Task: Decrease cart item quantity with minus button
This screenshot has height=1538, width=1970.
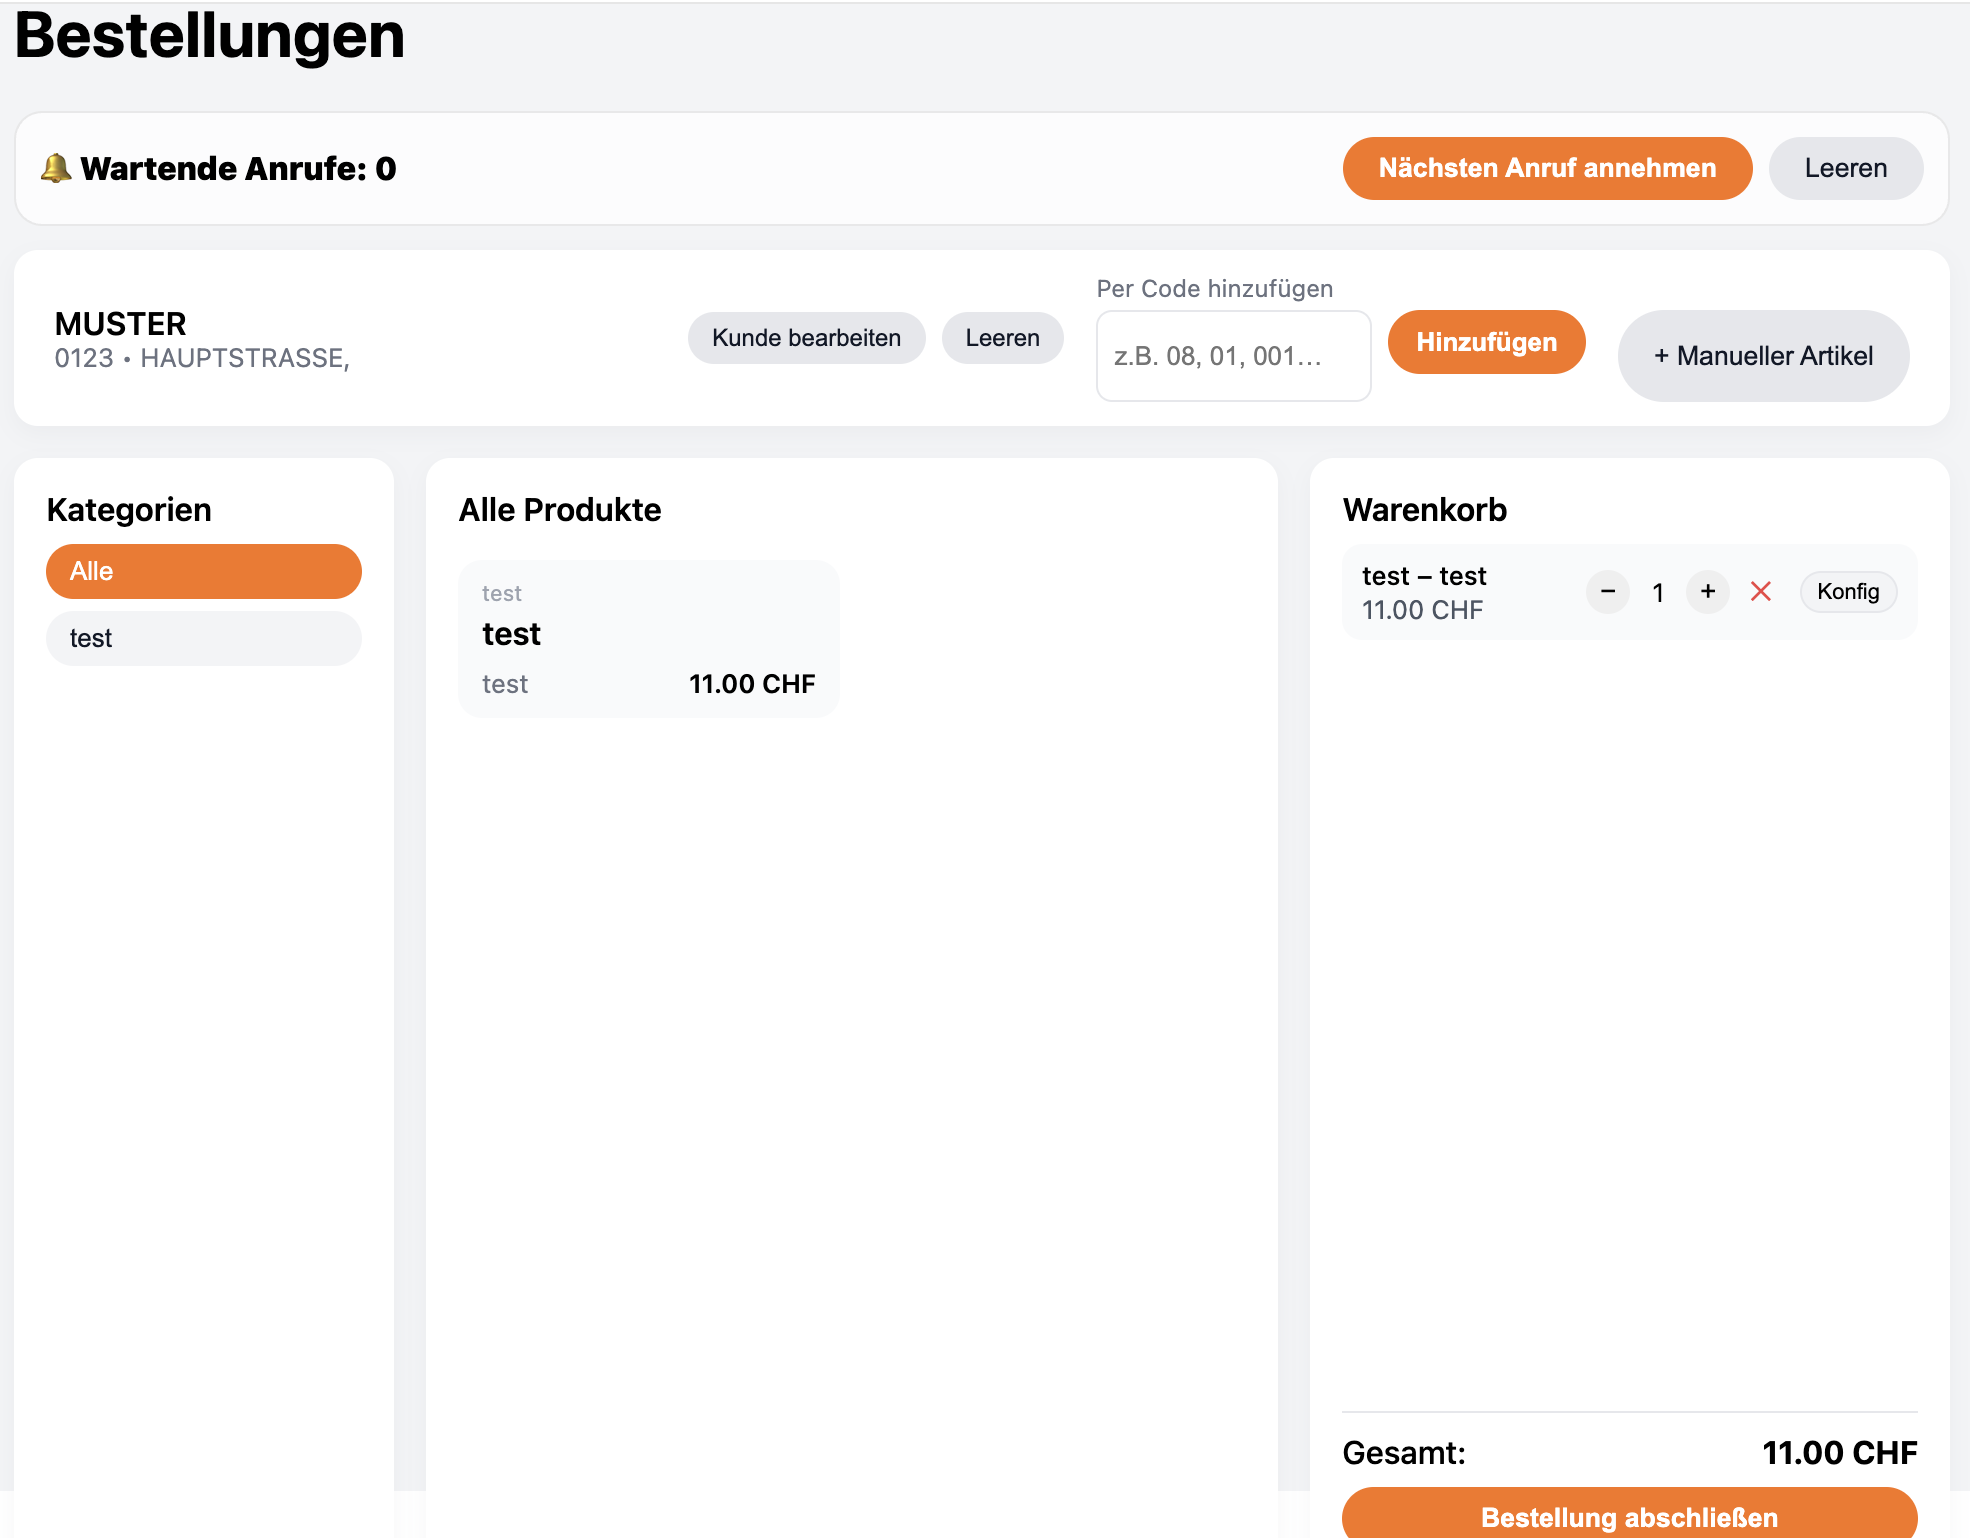Action: tap(1608, 592)
